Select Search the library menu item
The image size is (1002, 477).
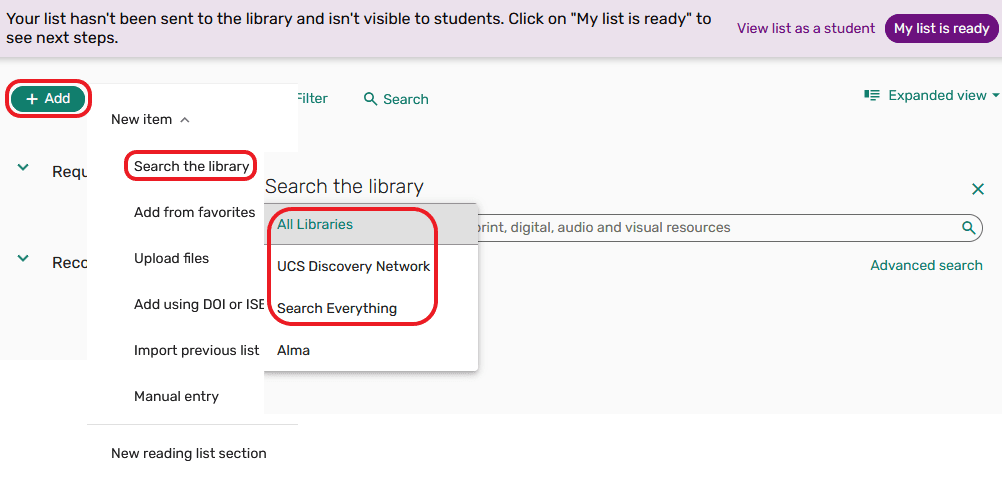pos(191,166)
